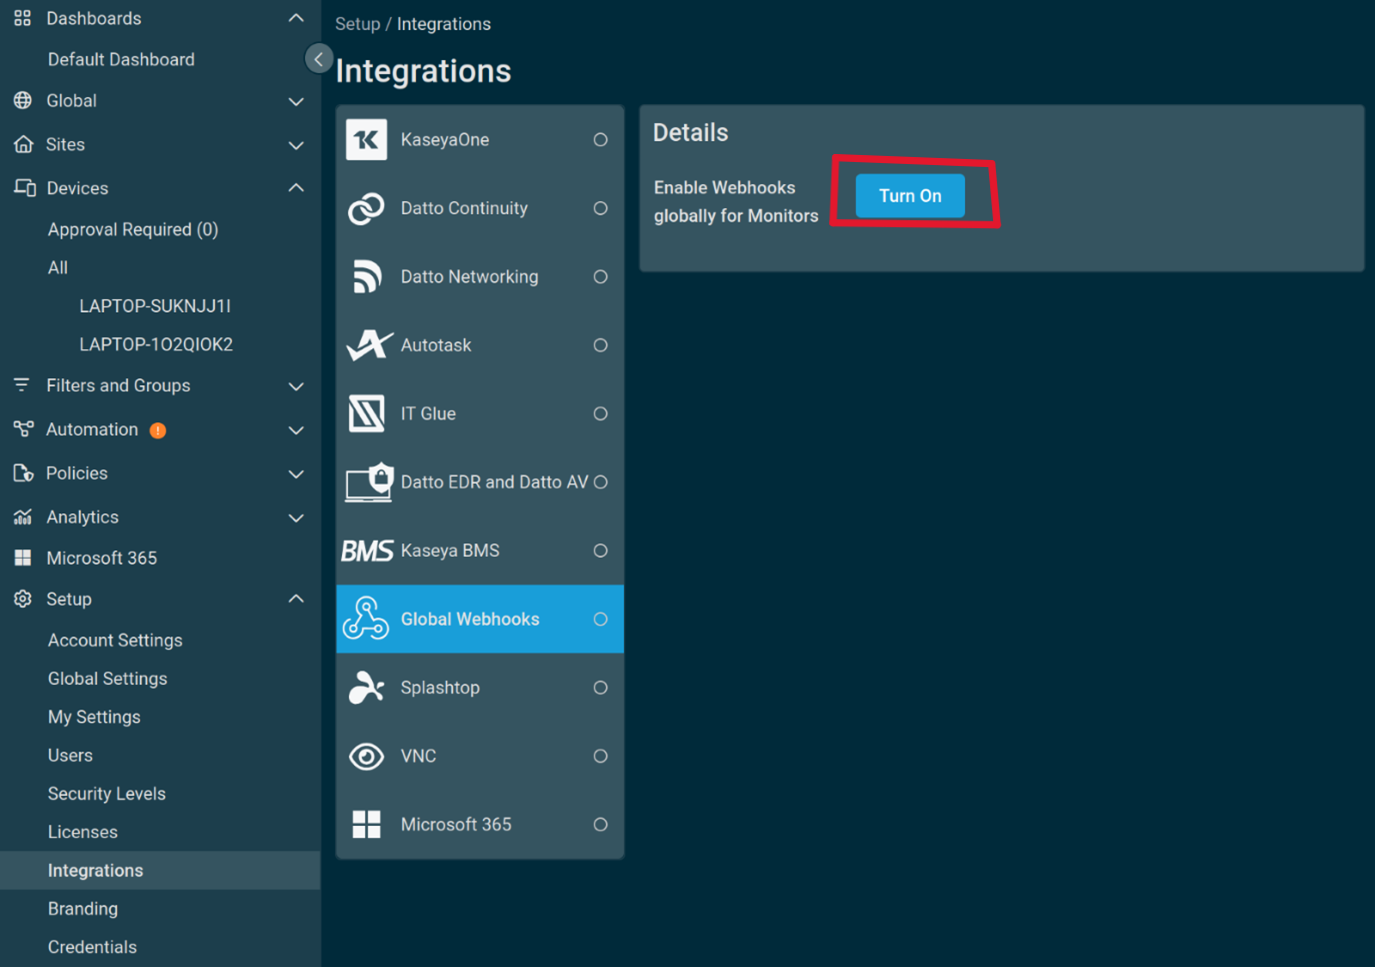The image size is (1375, 967).
Task: Select the Kaseya BMS status circle
Action: coord(600,551)
